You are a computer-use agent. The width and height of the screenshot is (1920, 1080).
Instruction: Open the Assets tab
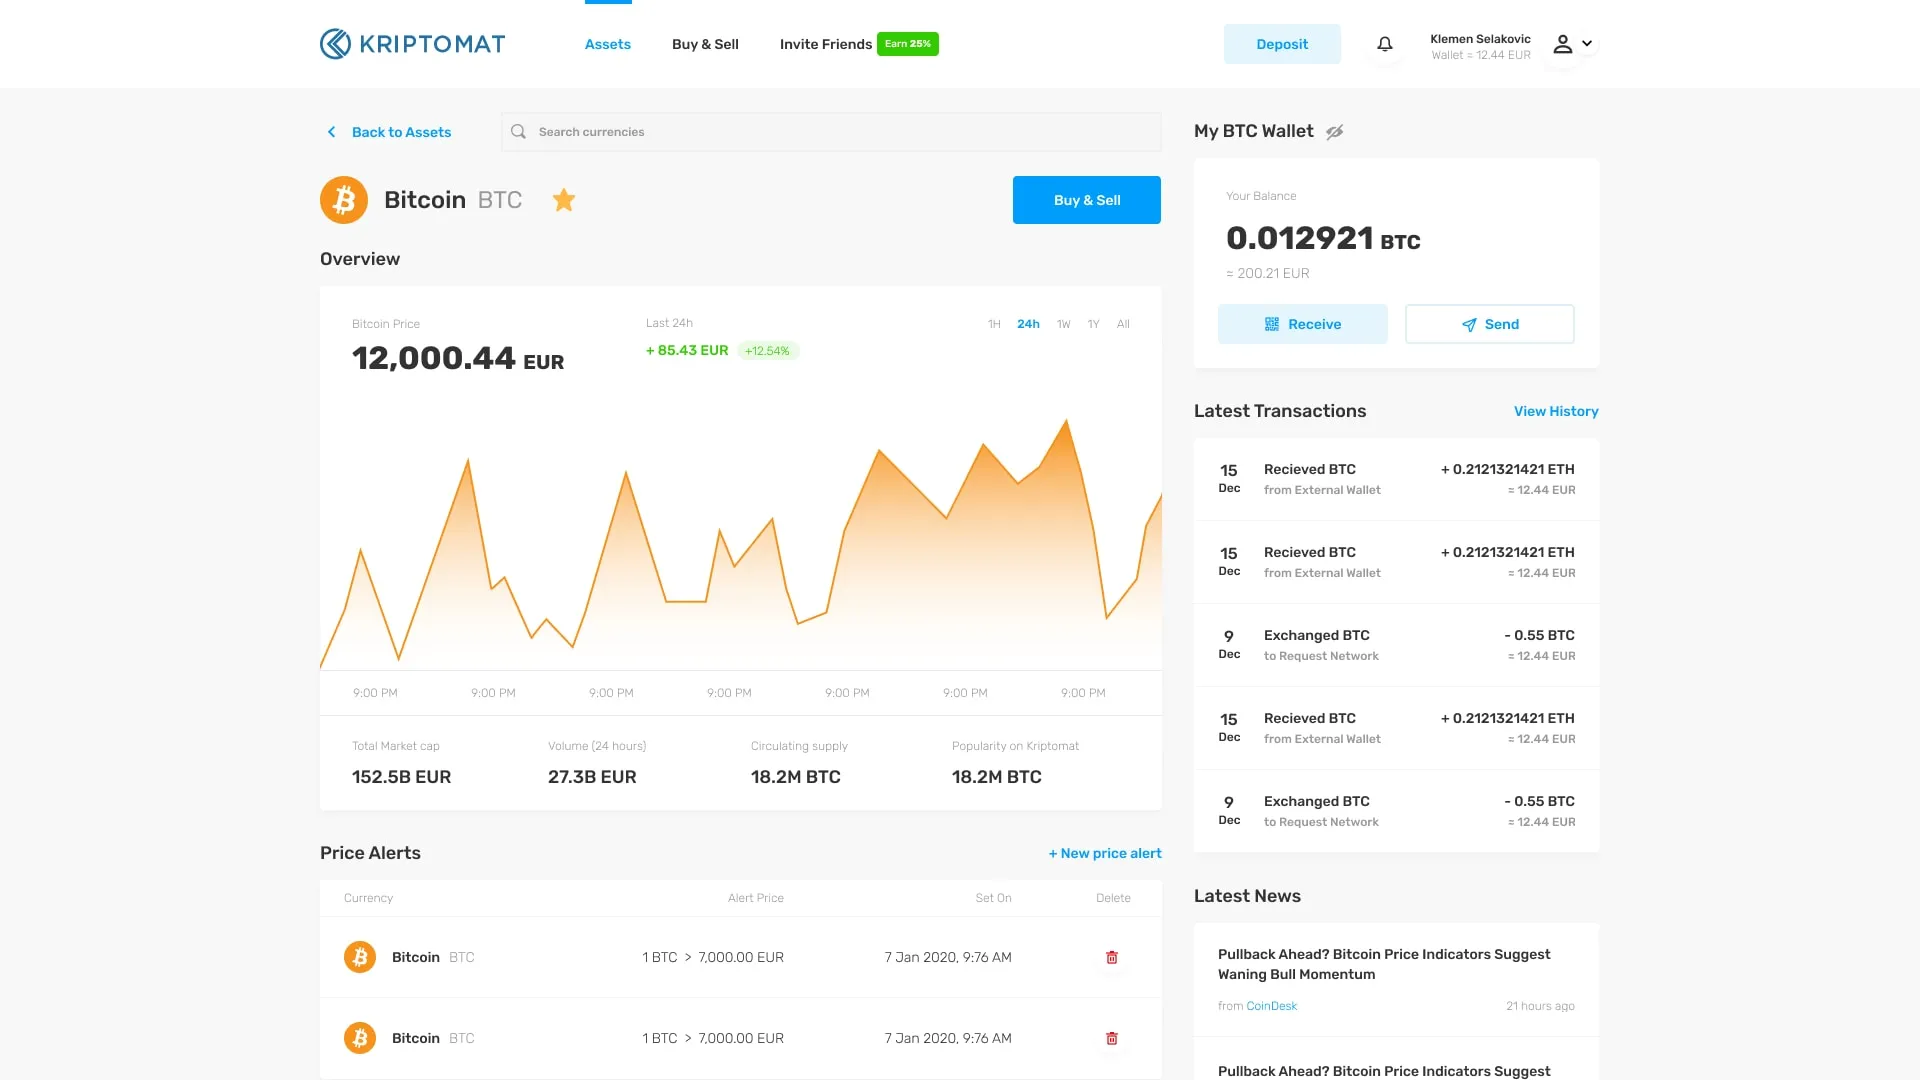608,44
